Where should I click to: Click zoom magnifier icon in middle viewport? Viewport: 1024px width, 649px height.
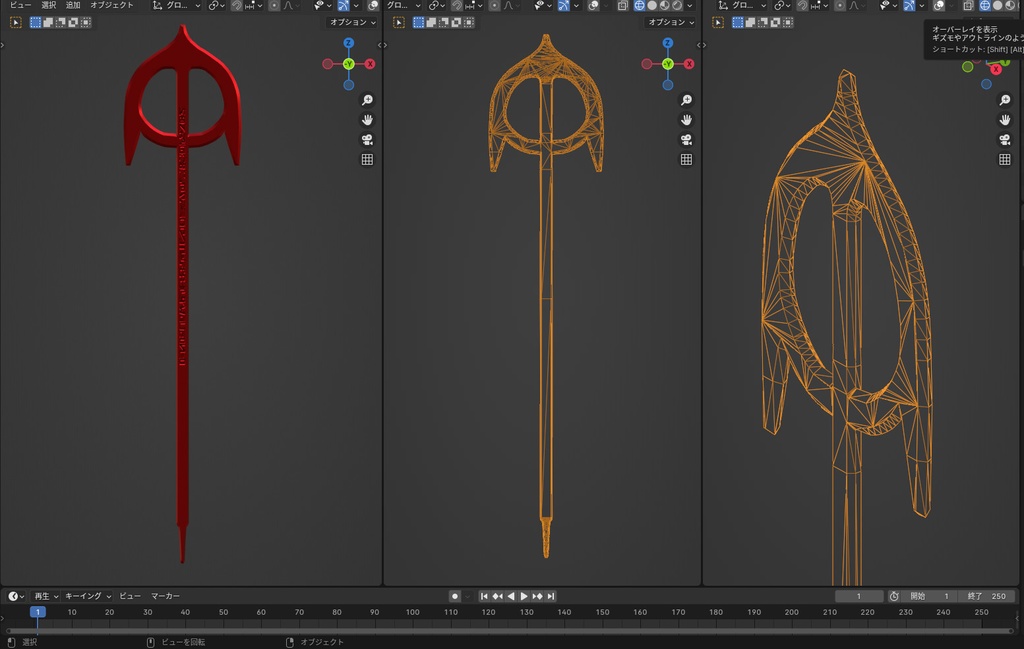[686, 100]
